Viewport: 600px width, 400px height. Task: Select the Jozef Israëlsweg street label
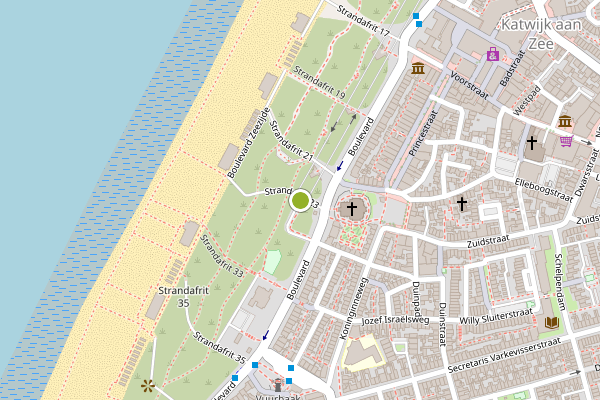pyautogui.click(x=395, y=320)
